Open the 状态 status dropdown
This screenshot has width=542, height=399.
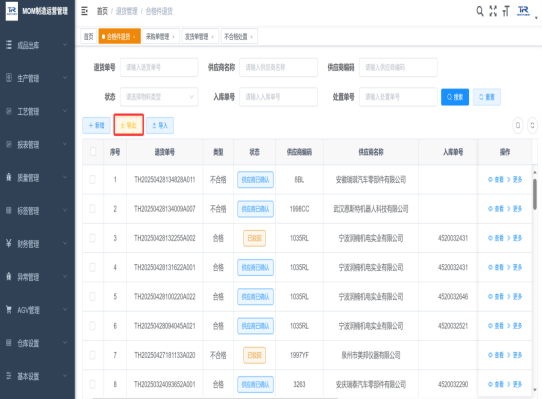pyautogui.click(x=159, y=97)
